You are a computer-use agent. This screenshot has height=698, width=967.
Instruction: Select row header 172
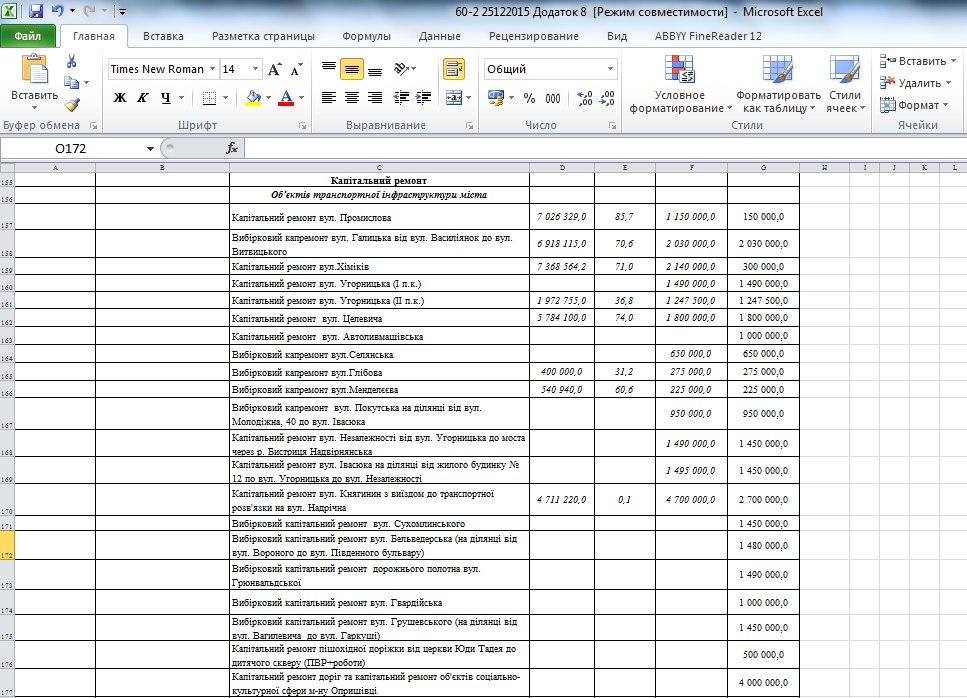click(x=7, y=545)
